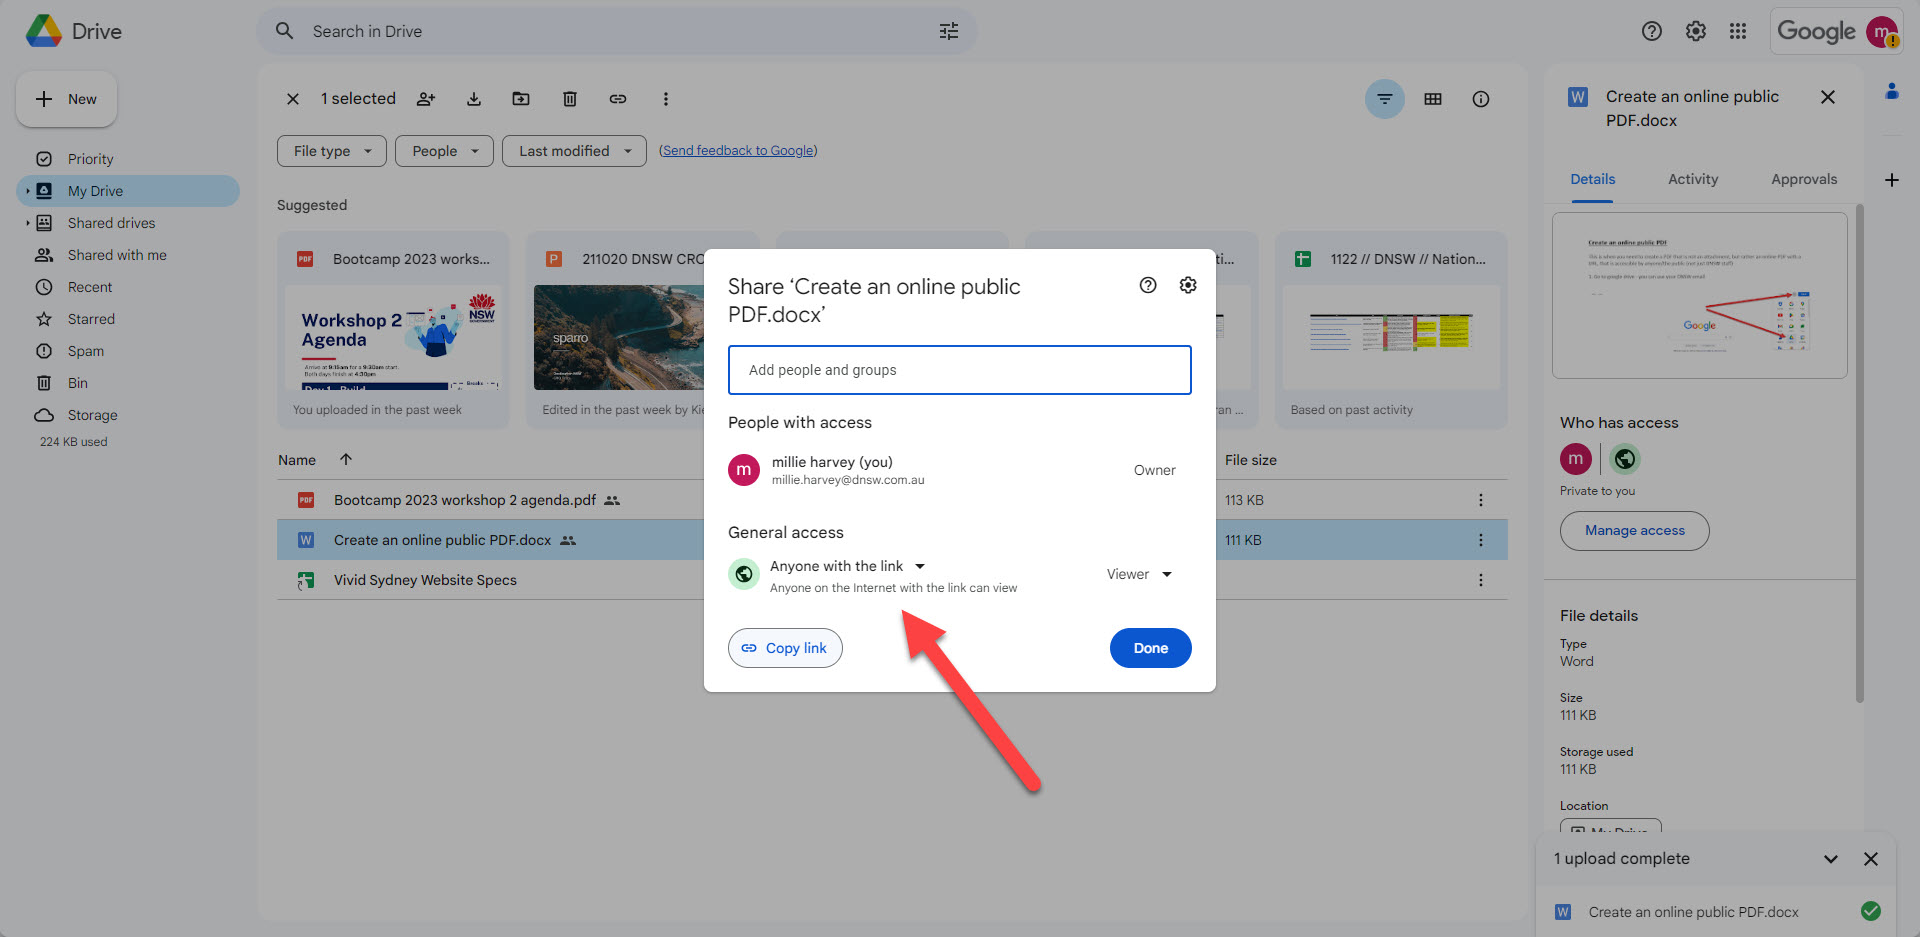1920x937 pixels.
Task: Click the Copy link button
Action: (x=785, y=648)
